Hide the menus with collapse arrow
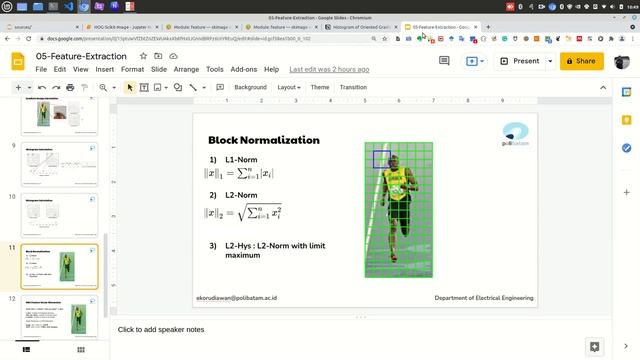 click(x=603, y=87)
